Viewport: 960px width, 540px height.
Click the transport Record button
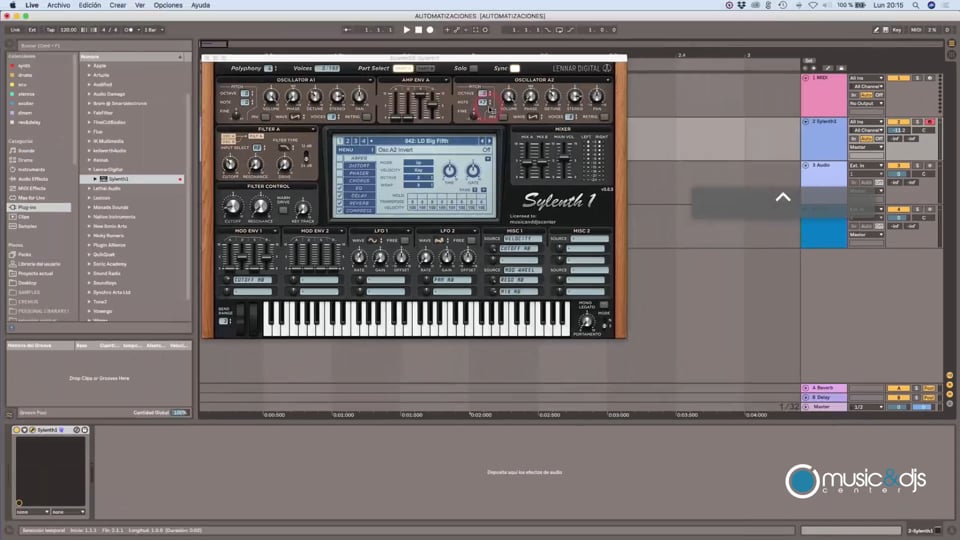[430, 29]
